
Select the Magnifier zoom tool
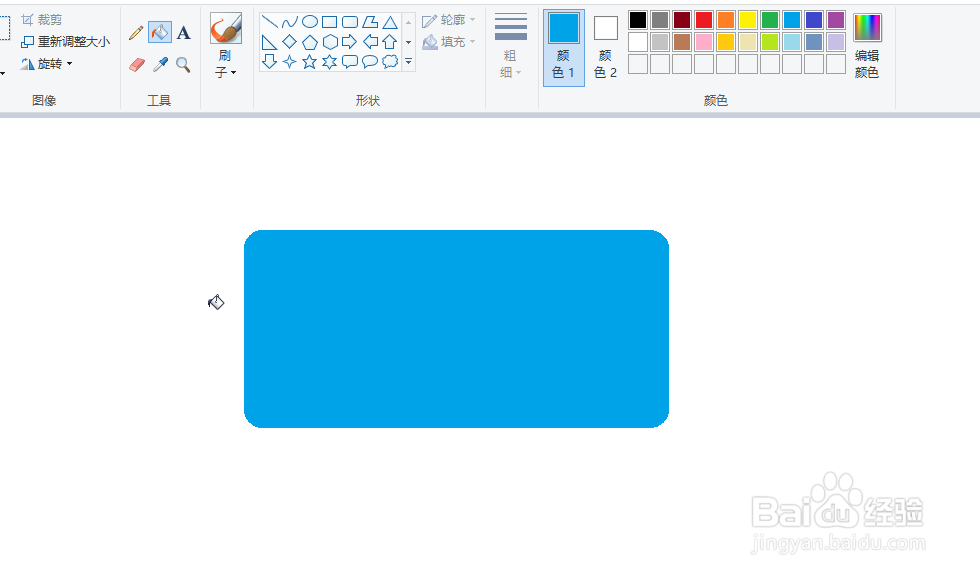[x=183, y=64]
